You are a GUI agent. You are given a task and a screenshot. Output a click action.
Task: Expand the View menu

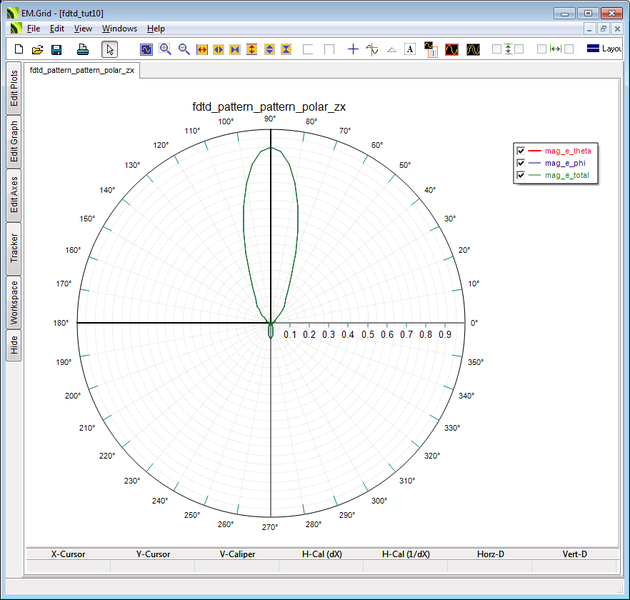pos(83,29)
